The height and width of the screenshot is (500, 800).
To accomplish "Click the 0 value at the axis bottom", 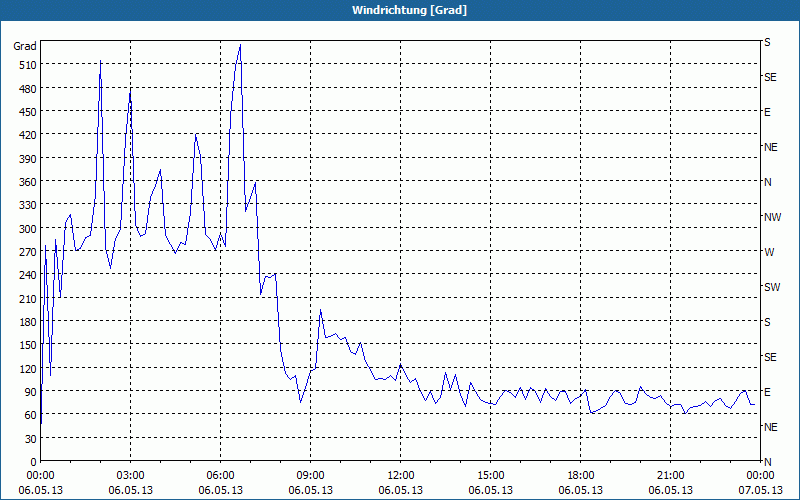I will tap(34, 462).
